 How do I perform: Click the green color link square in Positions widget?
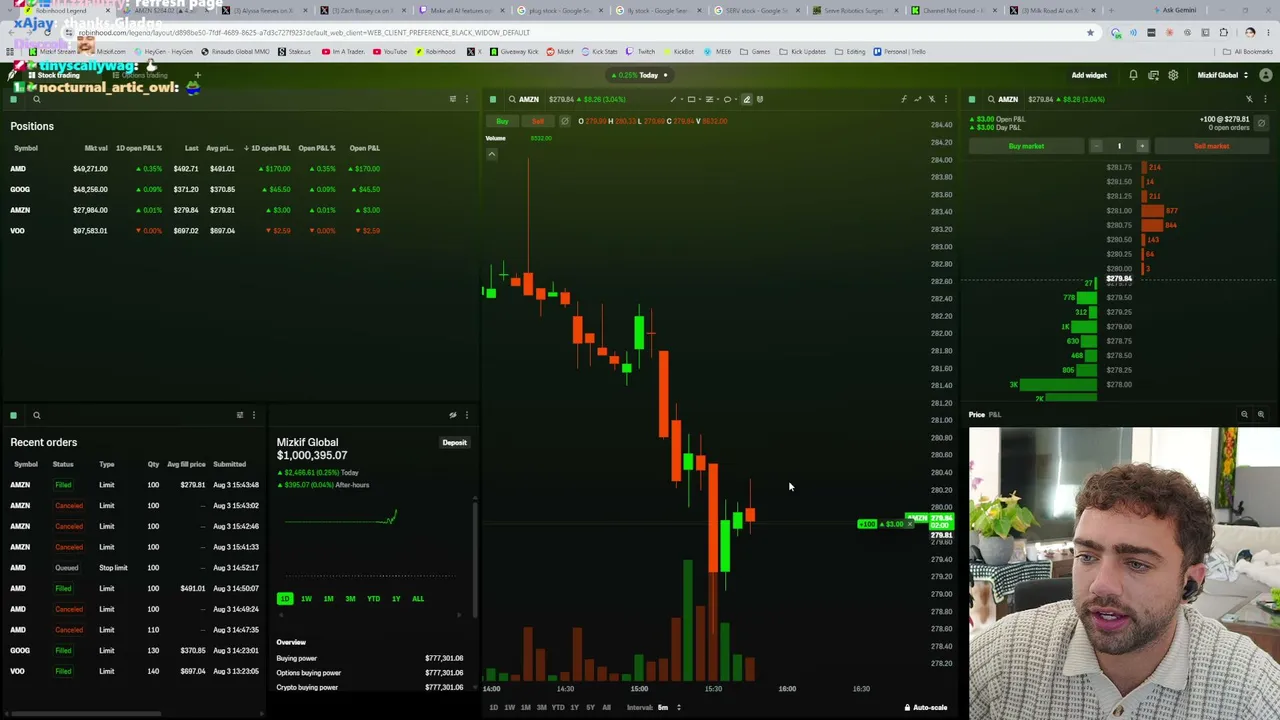coord(14,99)
